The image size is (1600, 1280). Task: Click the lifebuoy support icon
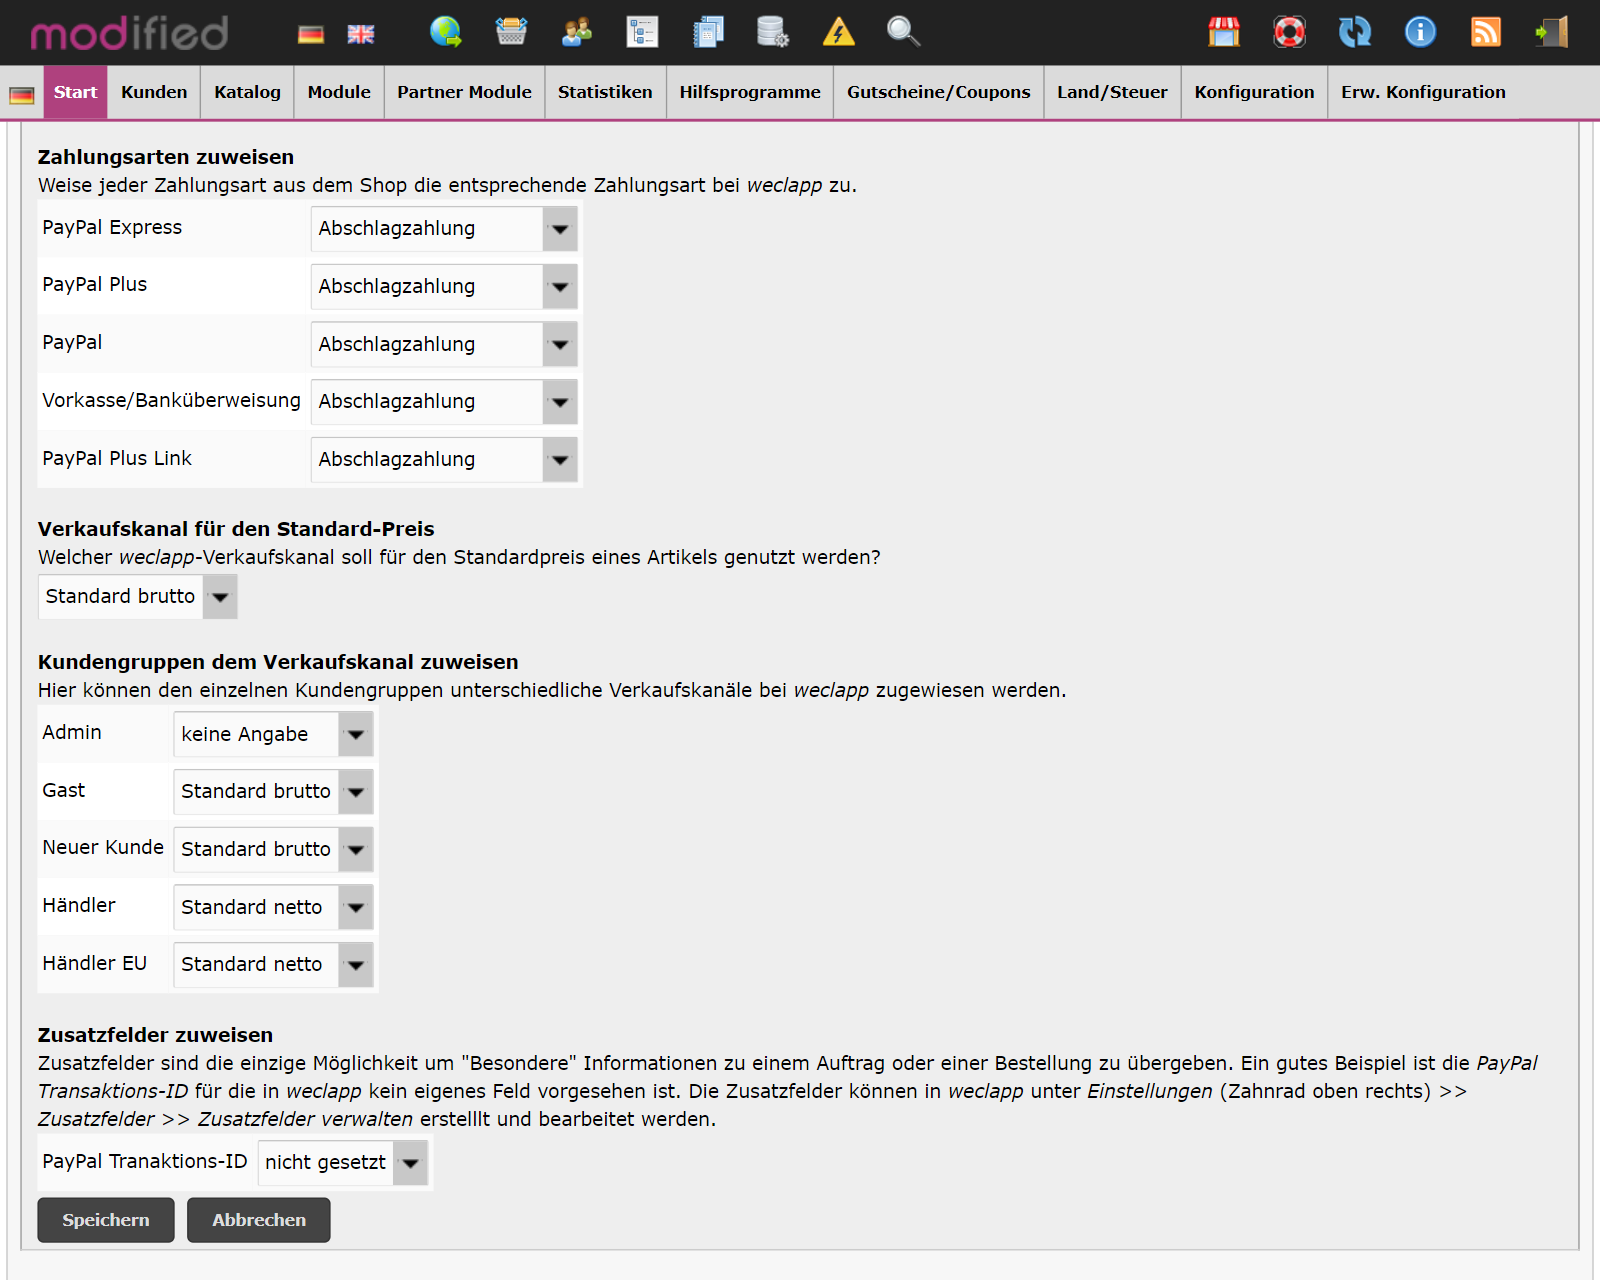(1290, 32)
